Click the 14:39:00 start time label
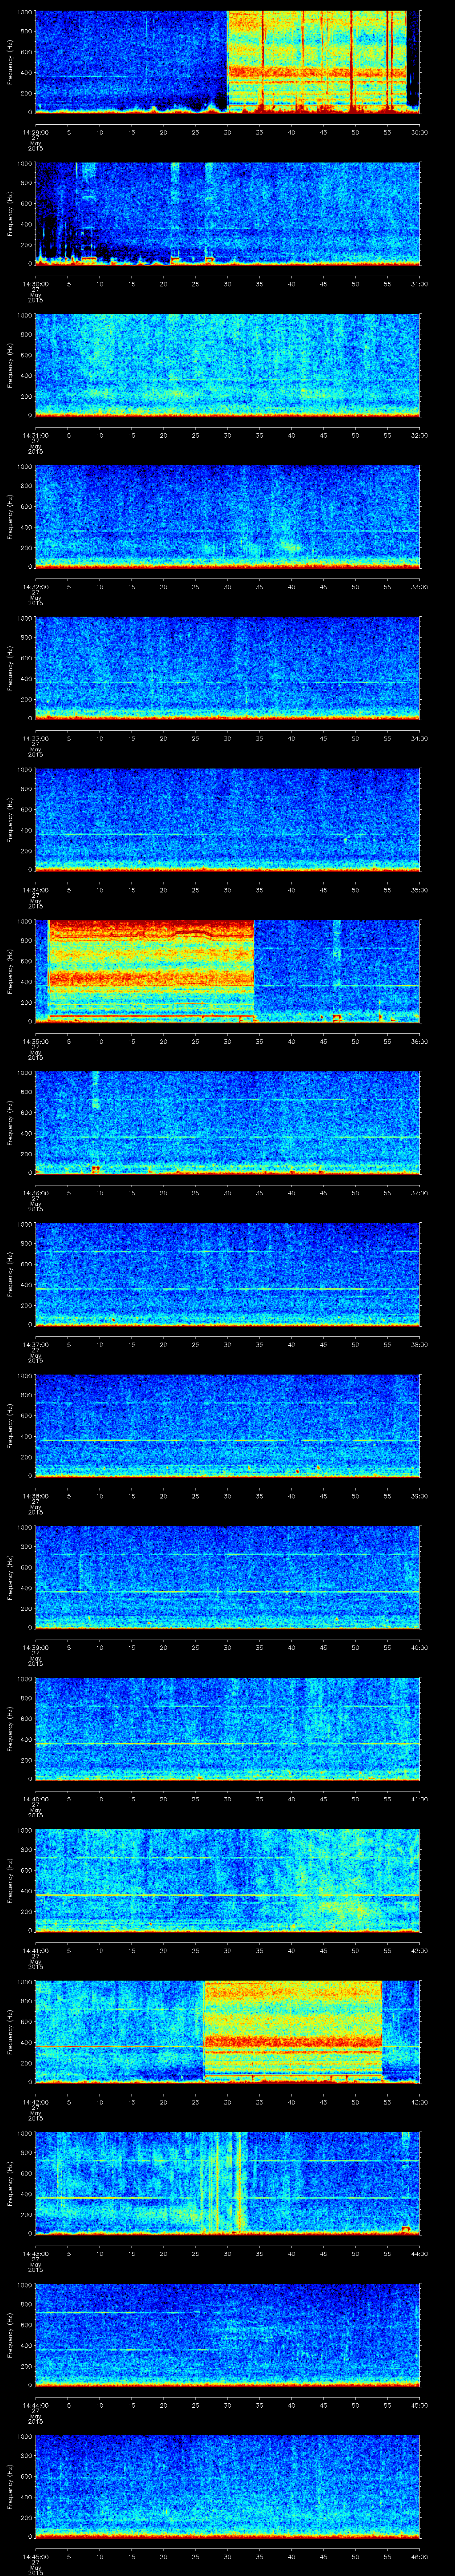The height and width of the screenshot is (2576, 455). tap(35, 1648)
